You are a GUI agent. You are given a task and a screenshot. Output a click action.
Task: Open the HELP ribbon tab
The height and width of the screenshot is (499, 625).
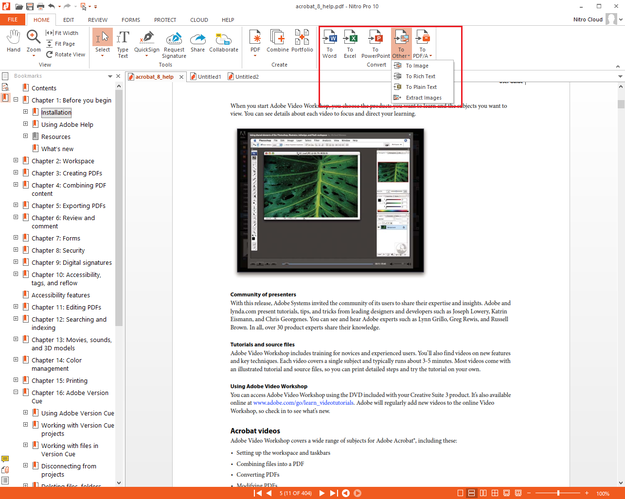click(228, 20)
